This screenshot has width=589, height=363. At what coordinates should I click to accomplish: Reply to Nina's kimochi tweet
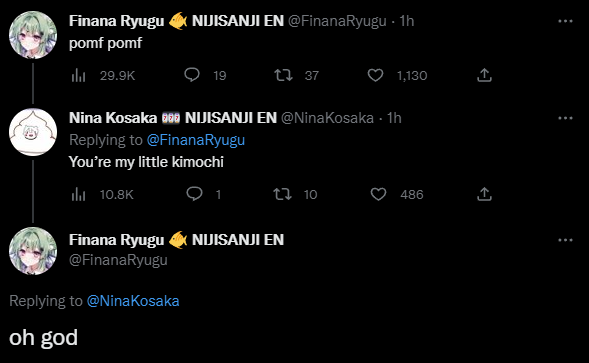[x=203, y=194]
